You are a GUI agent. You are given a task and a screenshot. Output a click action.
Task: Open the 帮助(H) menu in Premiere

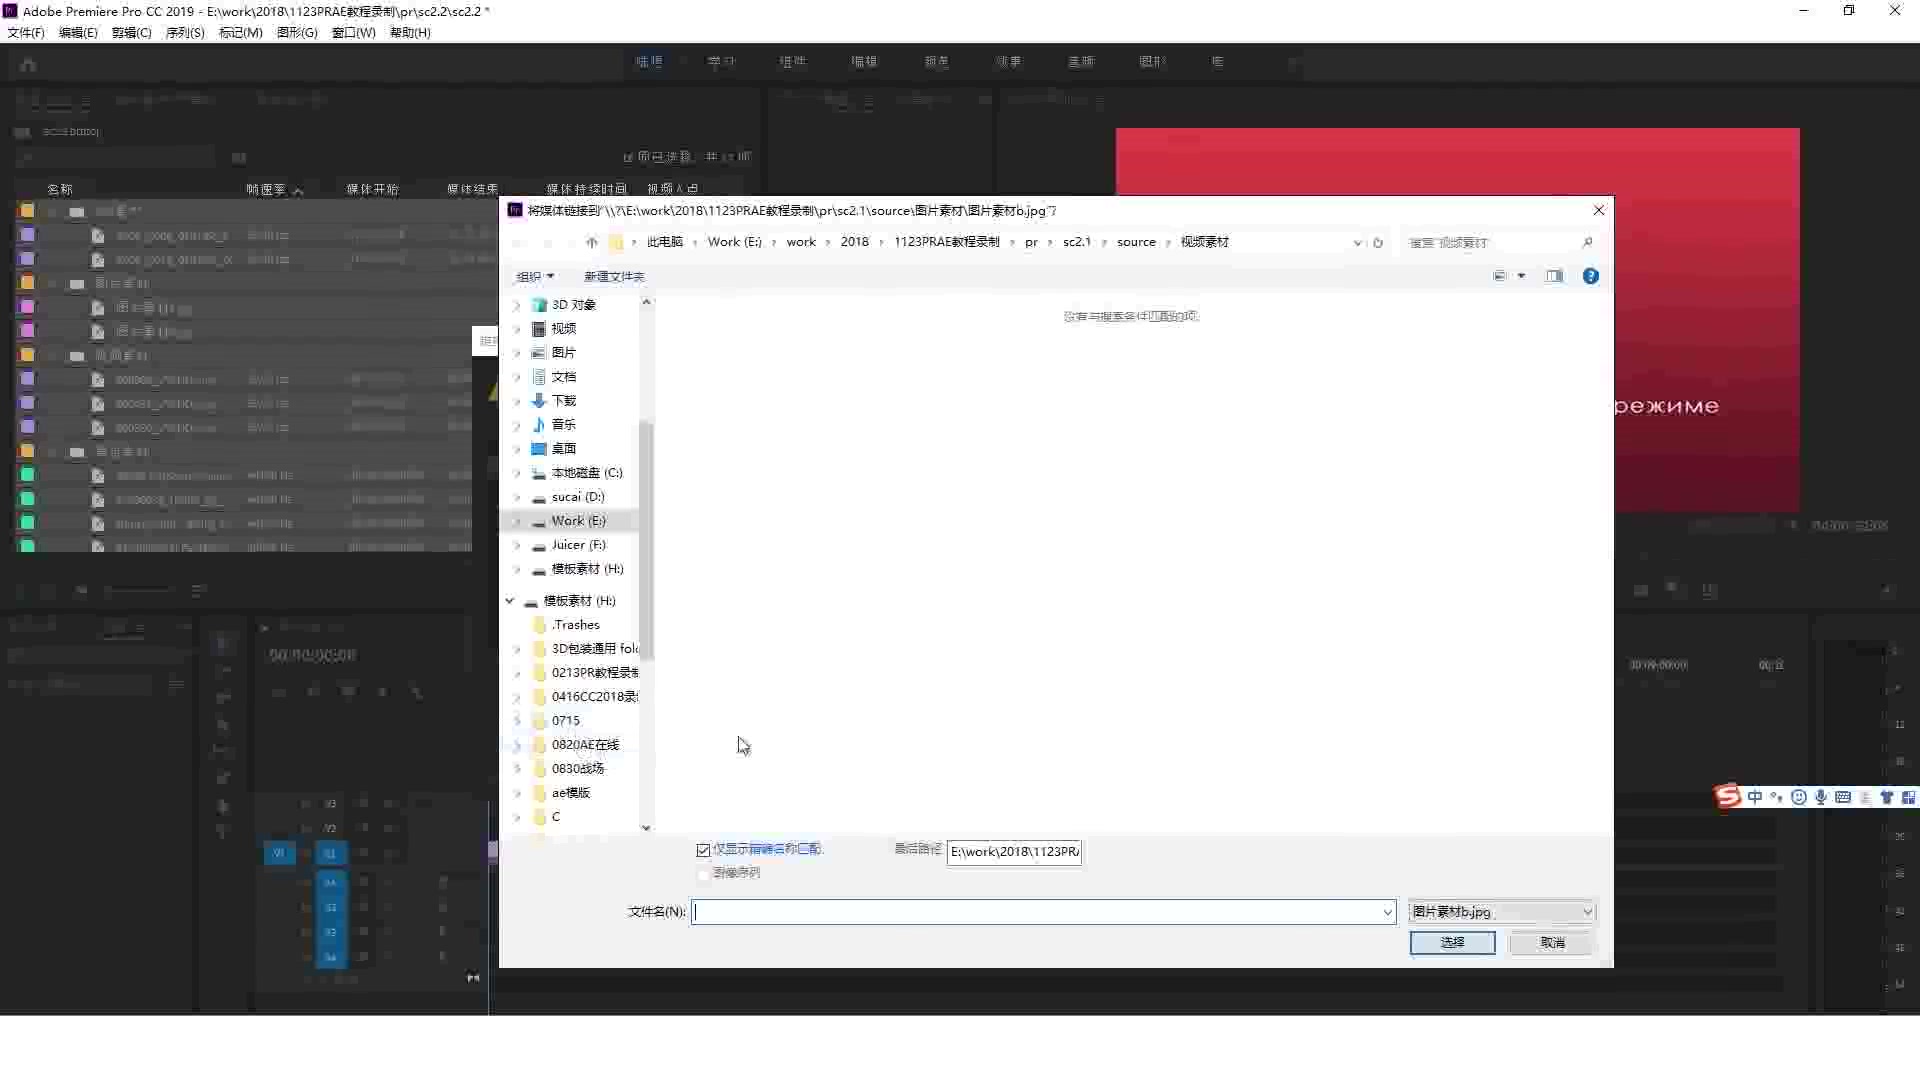[x=410, y=33]
